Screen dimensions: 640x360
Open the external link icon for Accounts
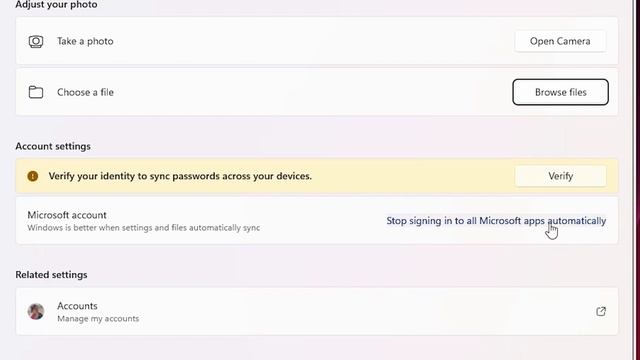pyautogui.click(x=601, y=311)
